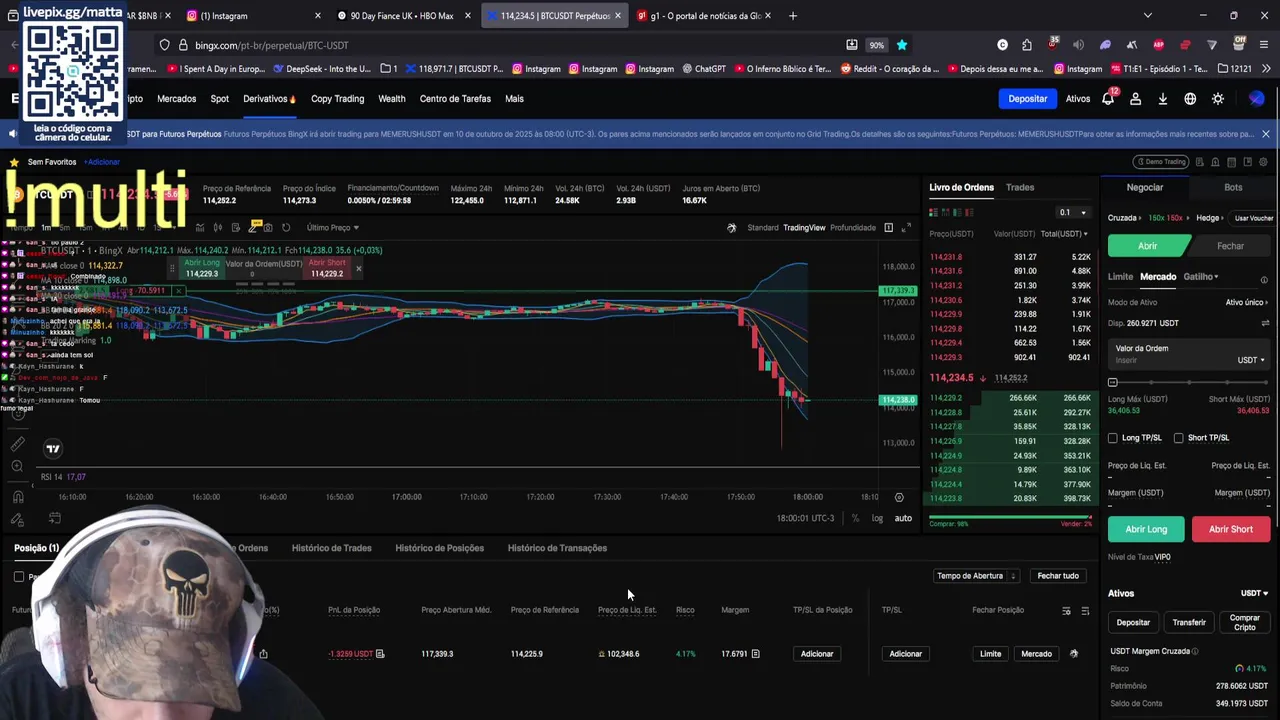Tick the checkbox under Posição tab
The image size is (1280, 720).
19,577
